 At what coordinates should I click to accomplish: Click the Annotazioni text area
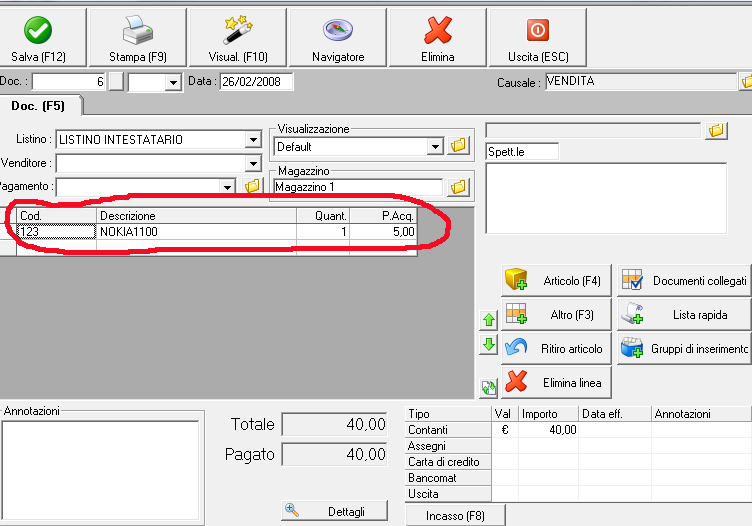point(100,470)
